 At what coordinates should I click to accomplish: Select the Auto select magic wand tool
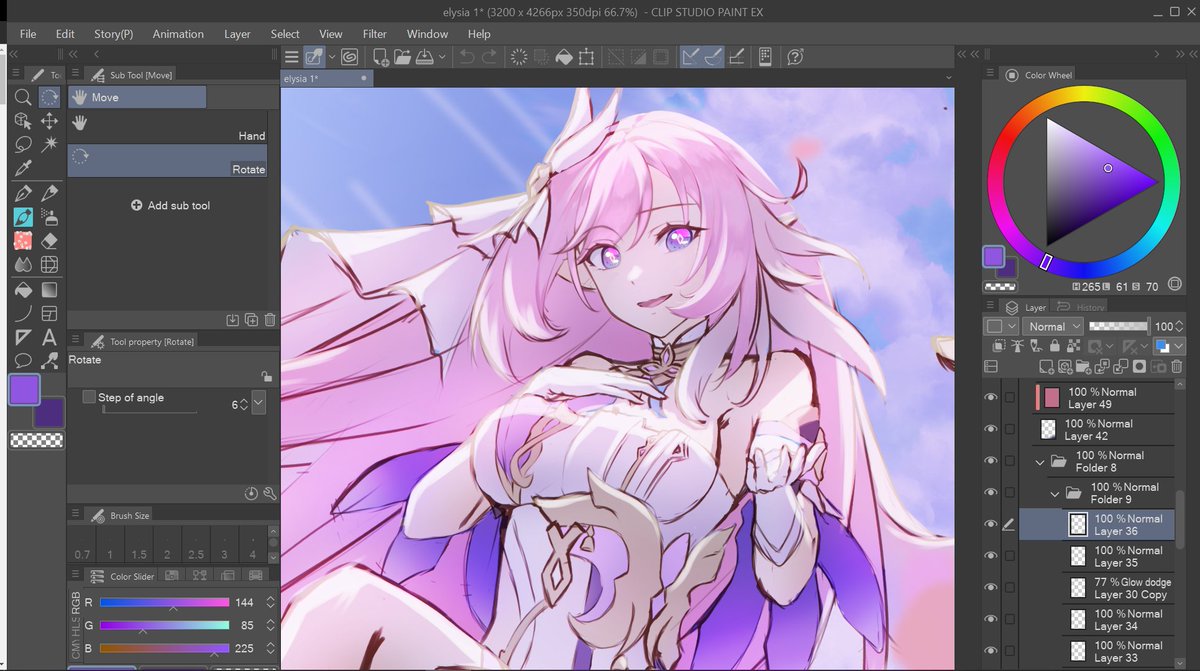coord(49,144)
